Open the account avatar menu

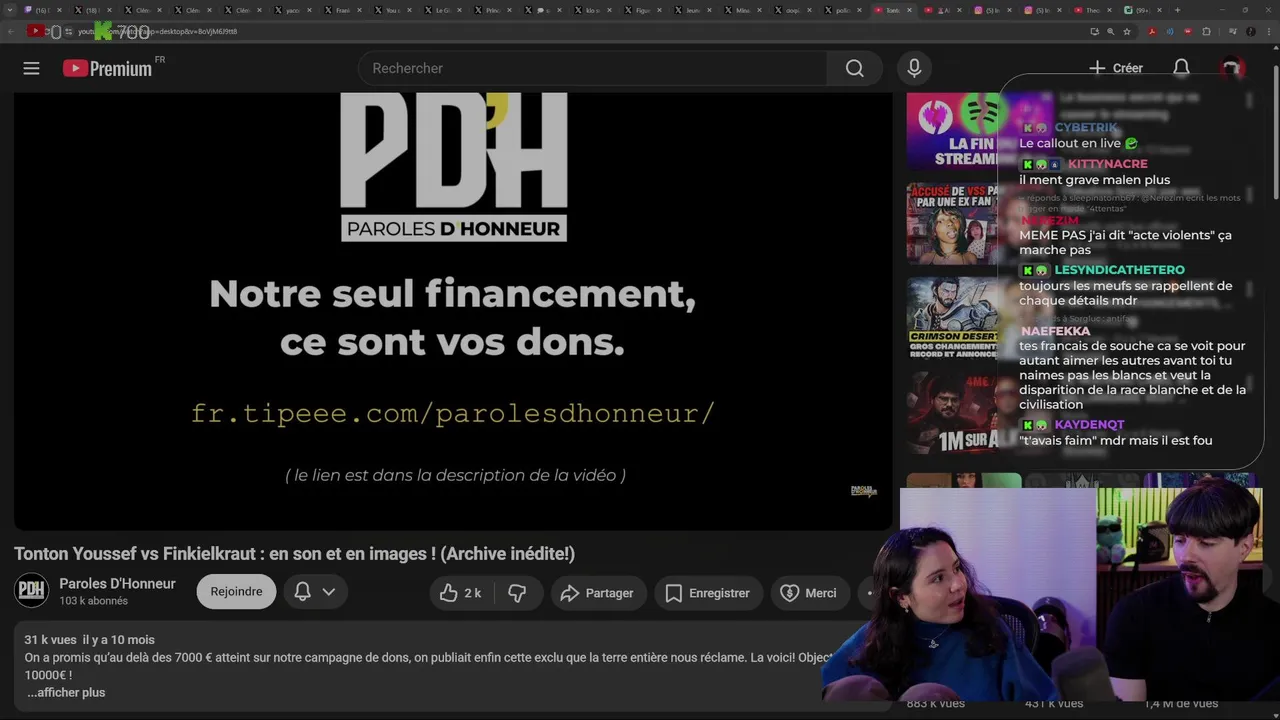(x=1231, y=68)
